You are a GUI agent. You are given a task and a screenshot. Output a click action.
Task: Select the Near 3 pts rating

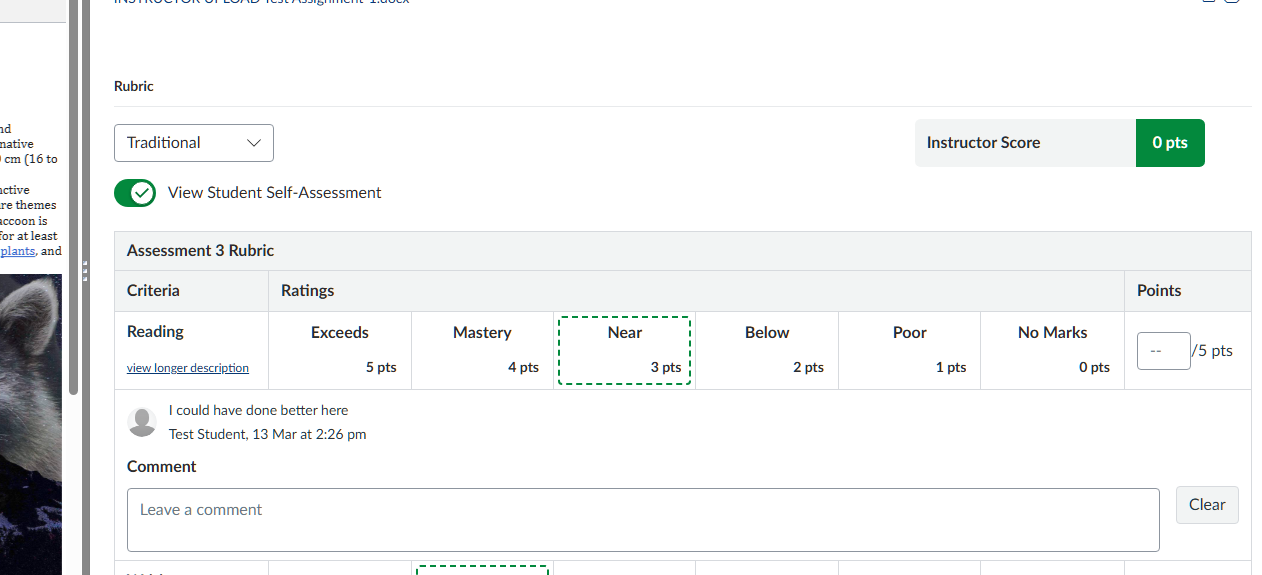pos(625,350)
